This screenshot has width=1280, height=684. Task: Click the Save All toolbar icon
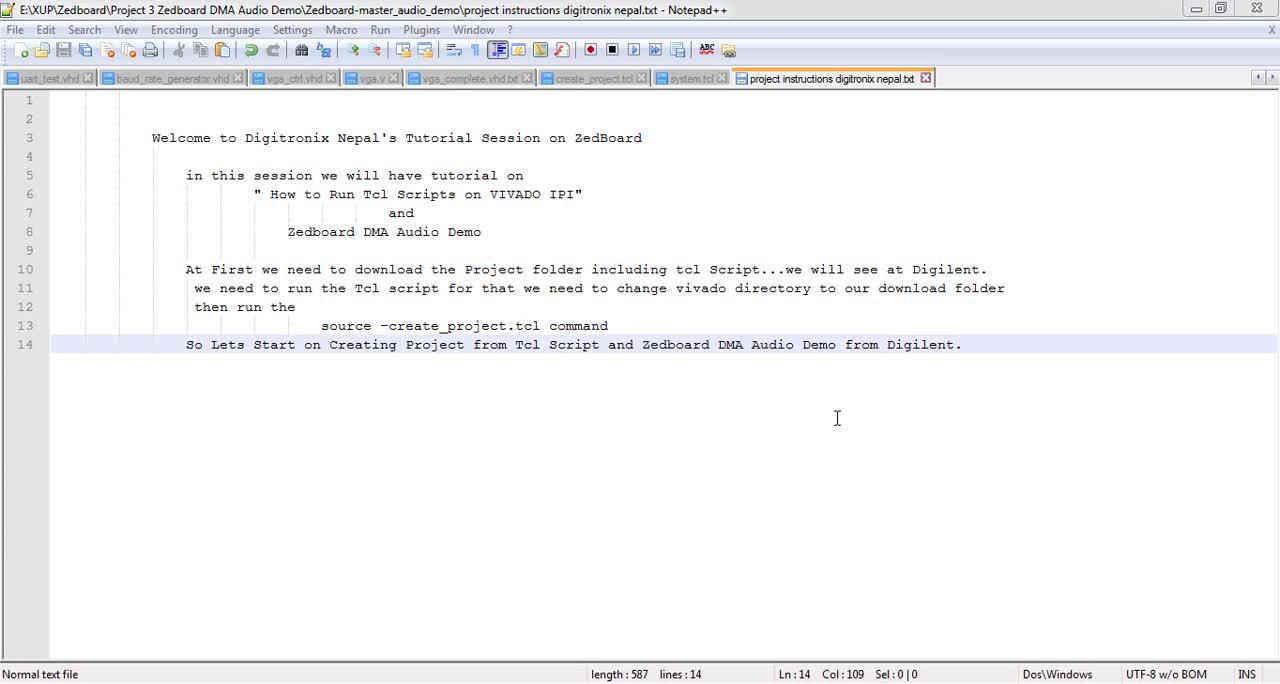85,50
